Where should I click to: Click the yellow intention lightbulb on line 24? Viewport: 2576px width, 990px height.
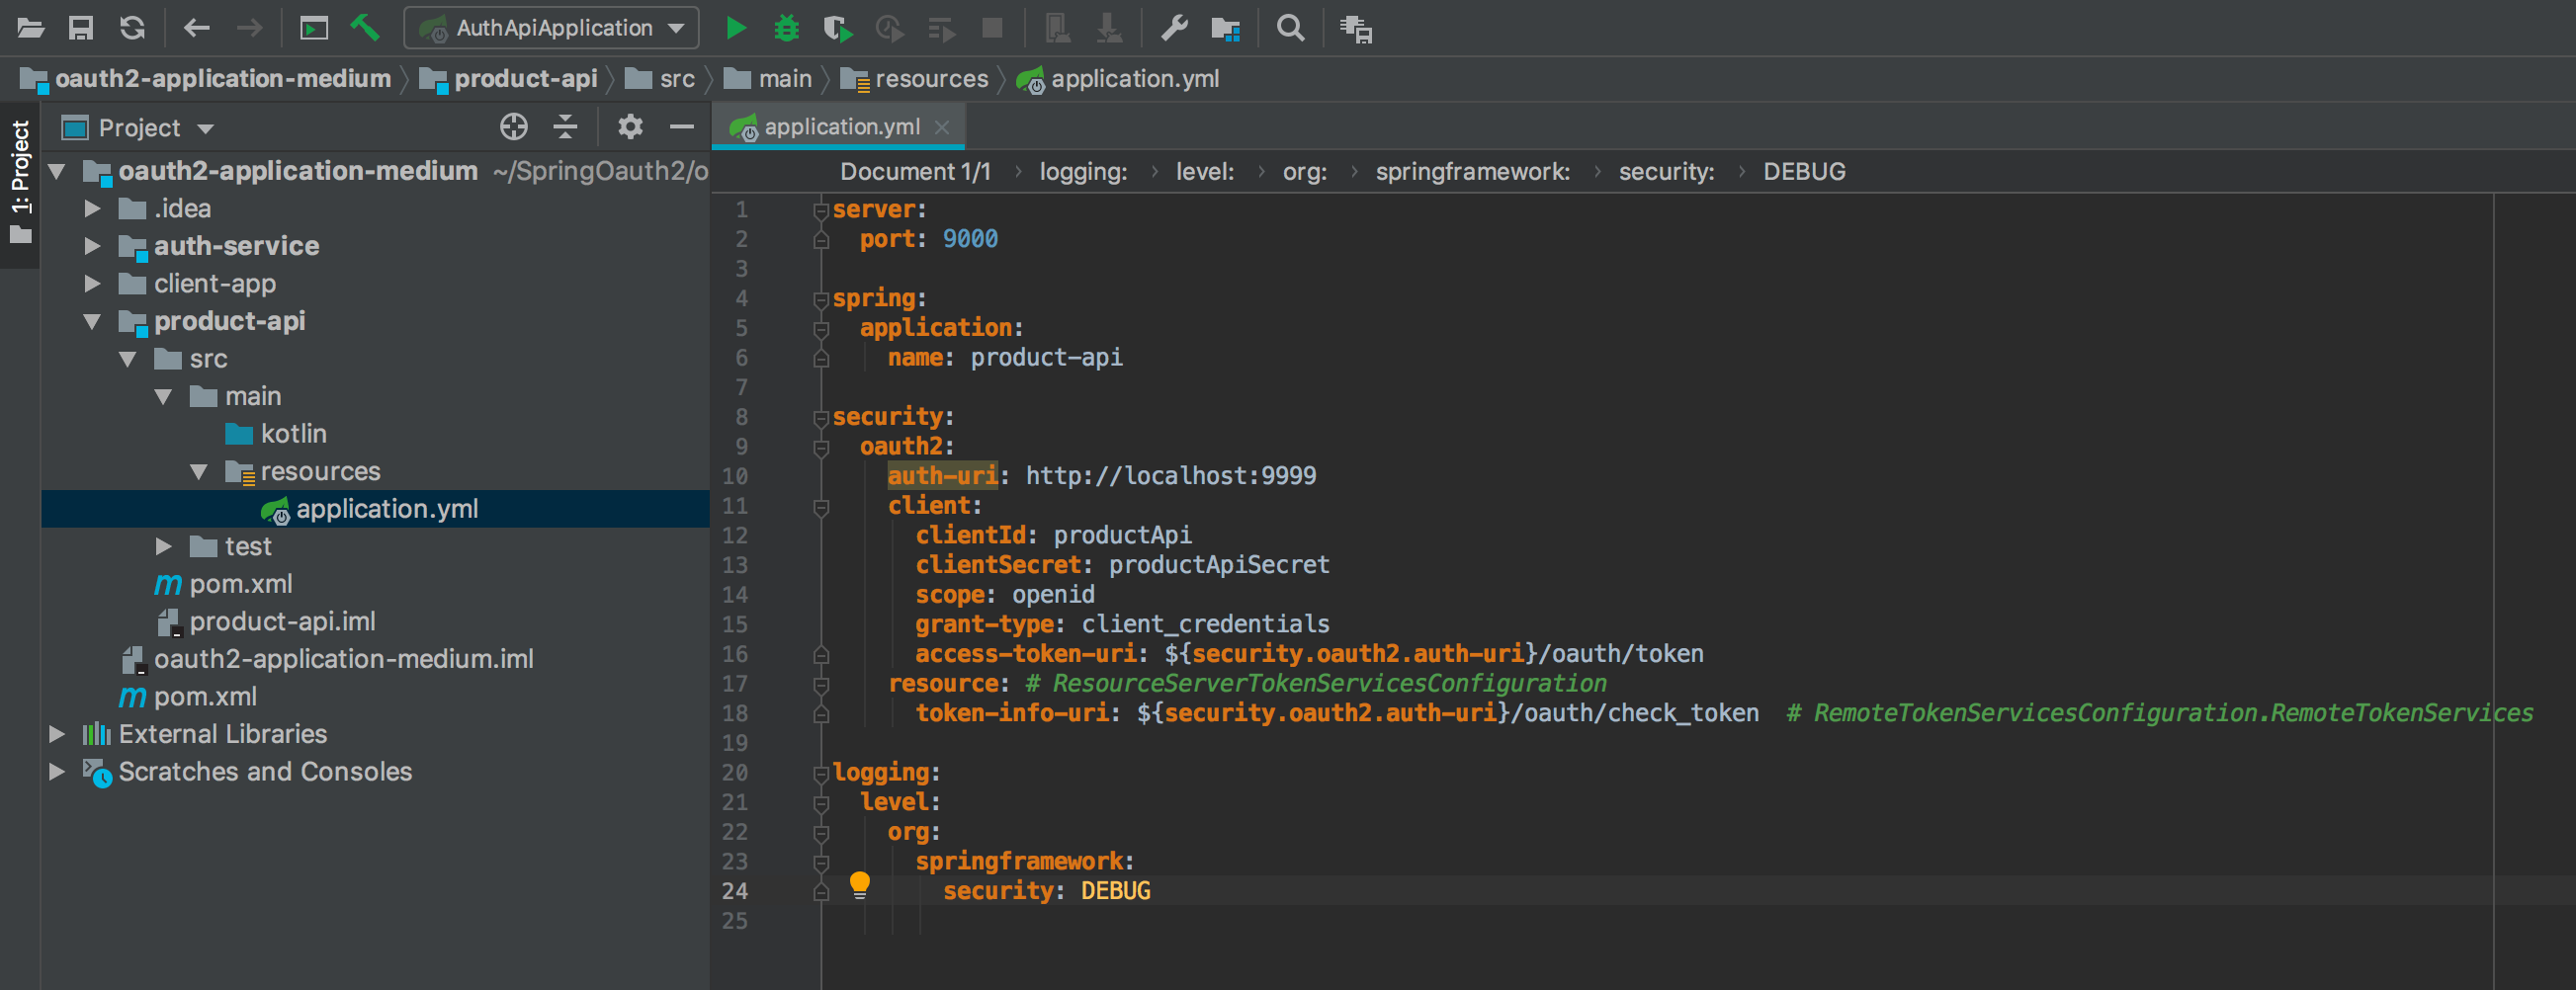click(x=859, y=884)
